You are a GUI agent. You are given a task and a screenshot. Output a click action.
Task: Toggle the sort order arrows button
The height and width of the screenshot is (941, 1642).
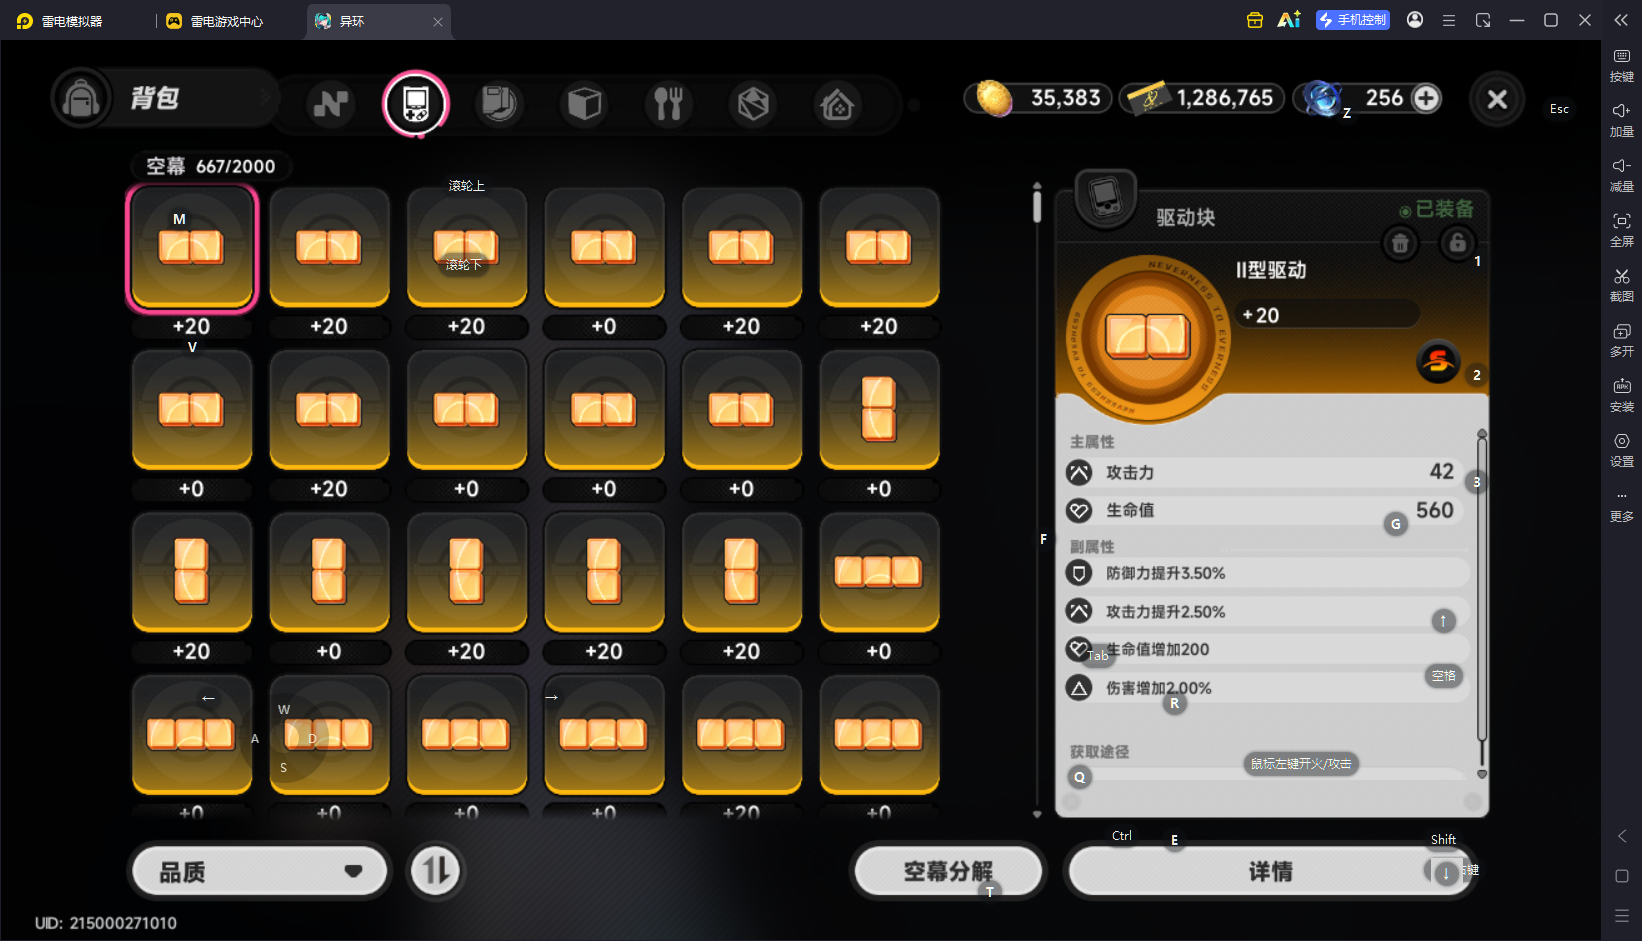(x=436, y=871)
